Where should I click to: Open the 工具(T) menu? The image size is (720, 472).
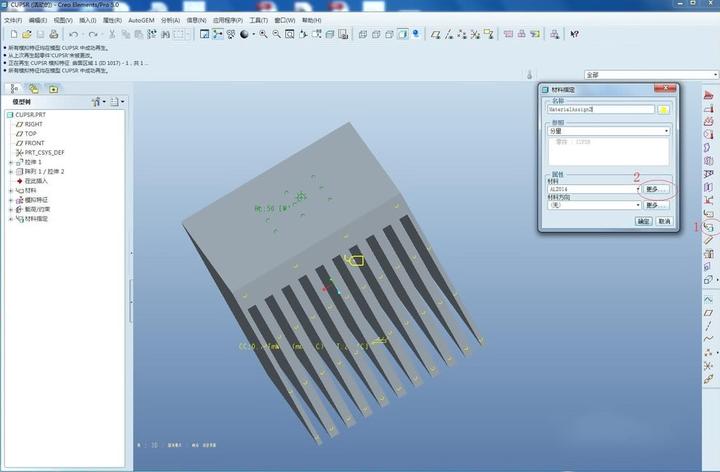pyautogui.click(x=259, y=21)
